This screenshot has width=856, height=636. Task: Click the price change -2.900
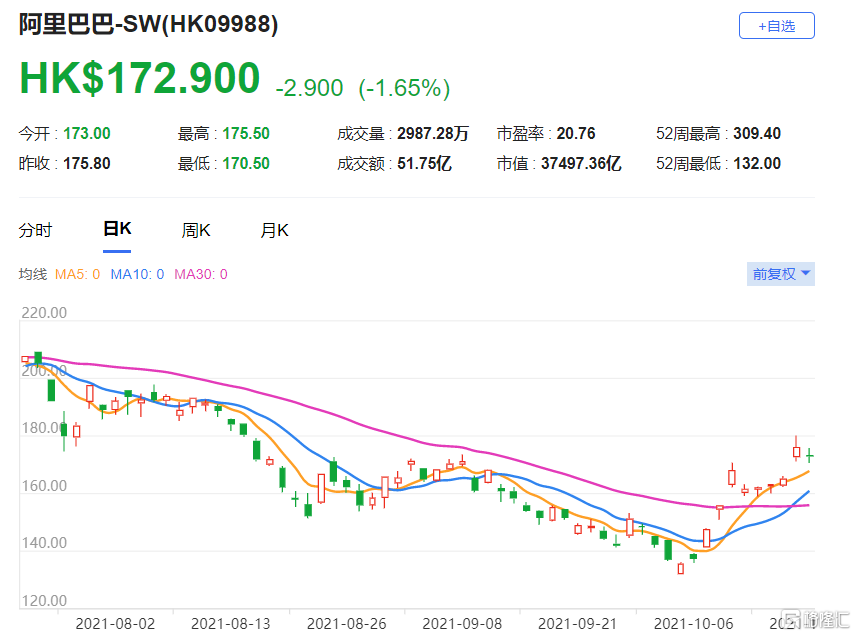(x=310, y=88)
